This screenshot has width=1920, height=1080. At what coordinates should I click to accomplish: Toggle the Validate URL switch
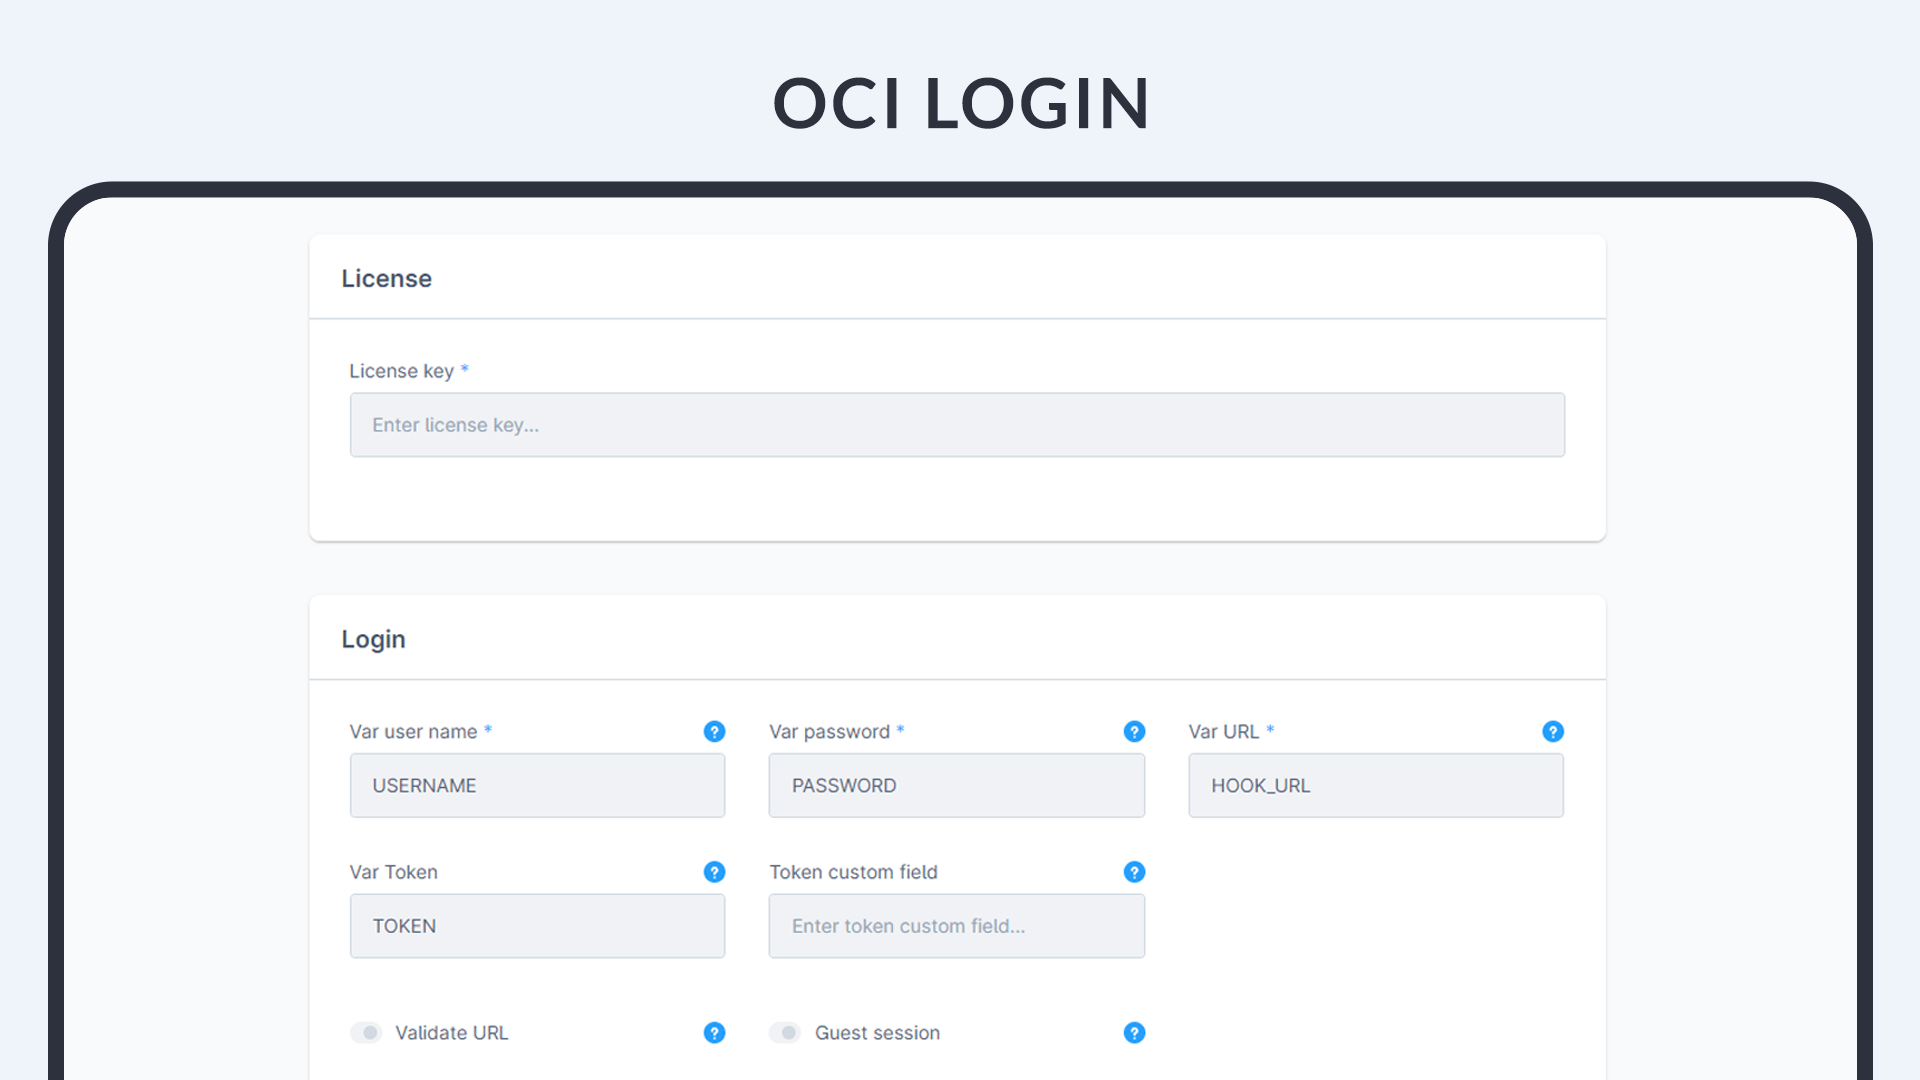[x=366, y=1032]
